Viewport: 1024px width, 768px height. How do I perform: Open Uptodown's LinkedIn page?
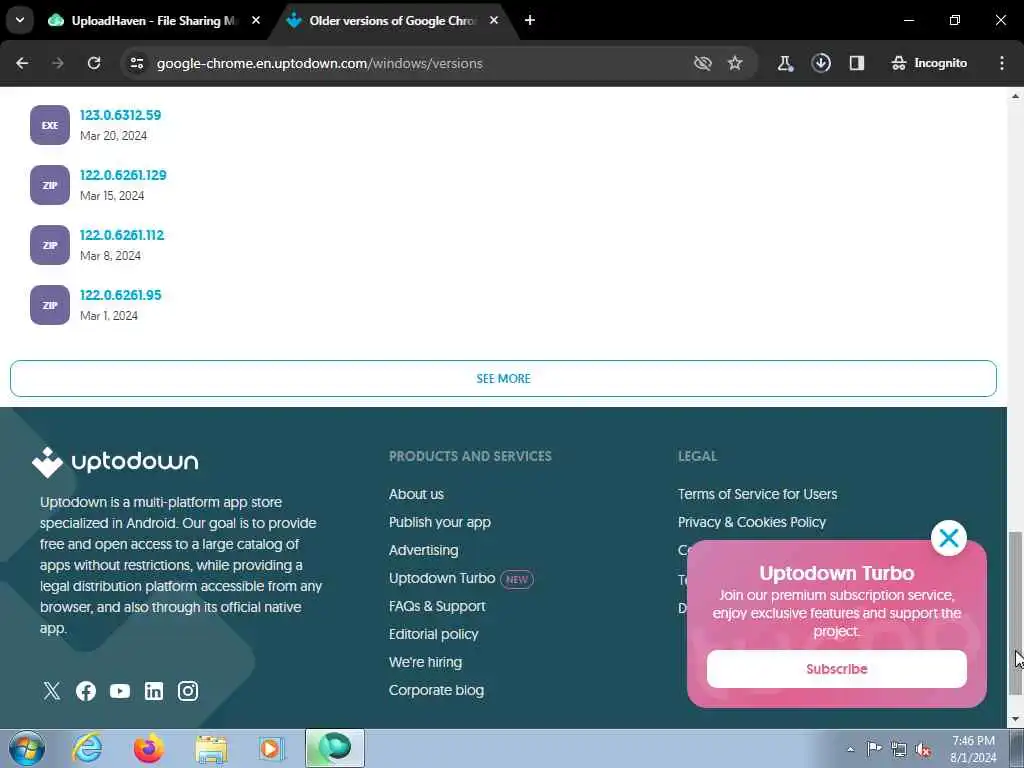[x=153, y=691]
